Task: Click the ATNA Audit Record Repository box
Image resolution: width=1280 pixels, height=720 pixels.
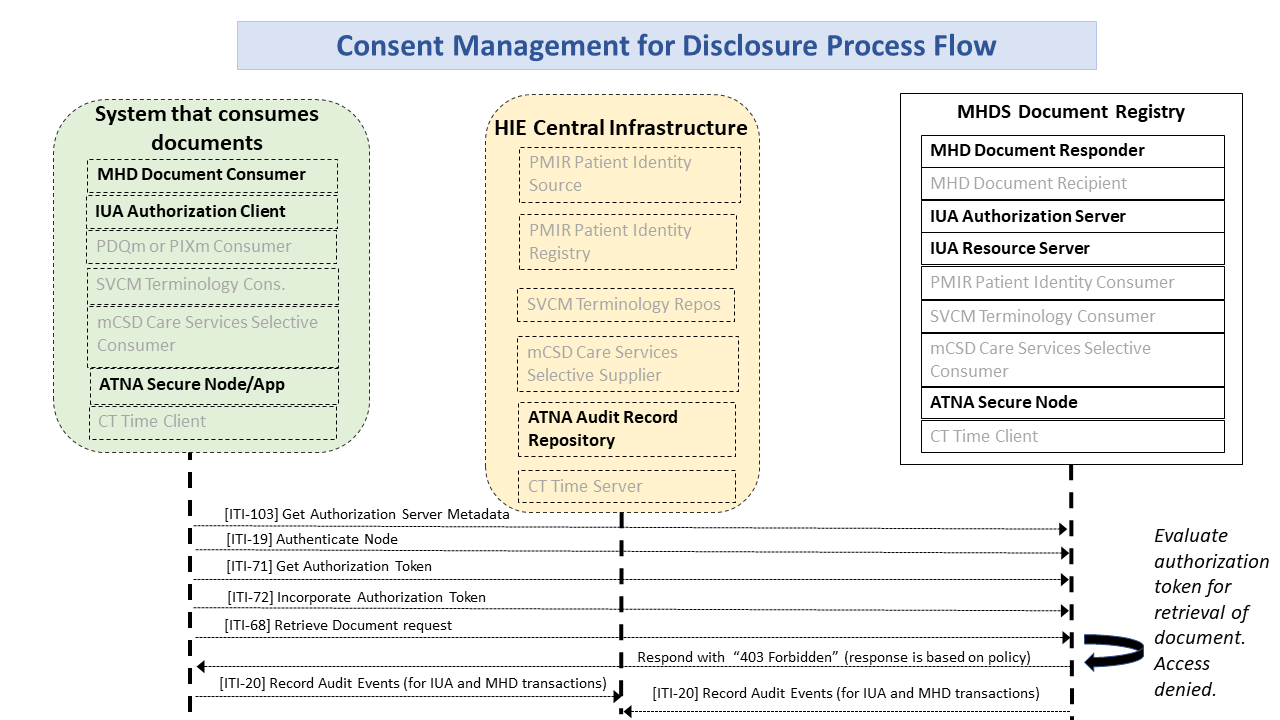Action: (x=627, y=429)
